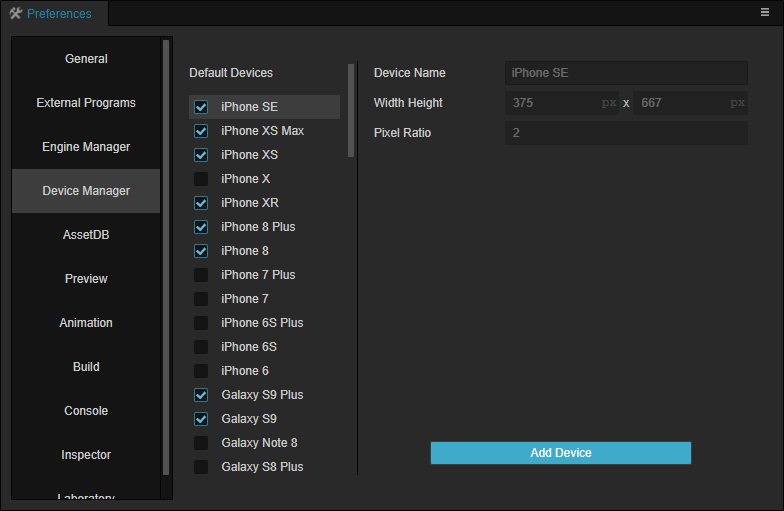Select the Inspector section
This screenshot has height=511, width=784.
coord(86,455)
